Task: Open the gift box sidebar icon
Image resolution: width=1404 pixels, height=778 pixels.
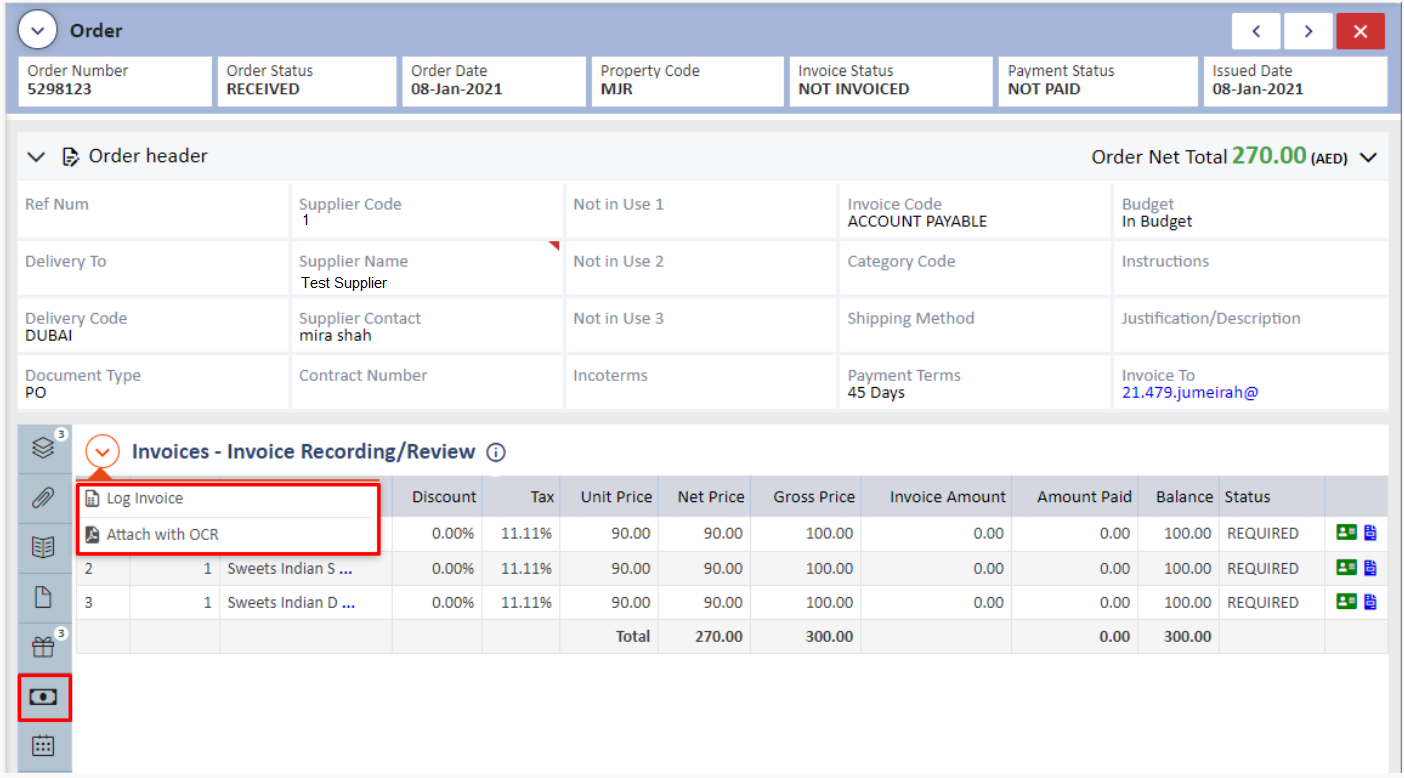Action: (x=43, y=647)
